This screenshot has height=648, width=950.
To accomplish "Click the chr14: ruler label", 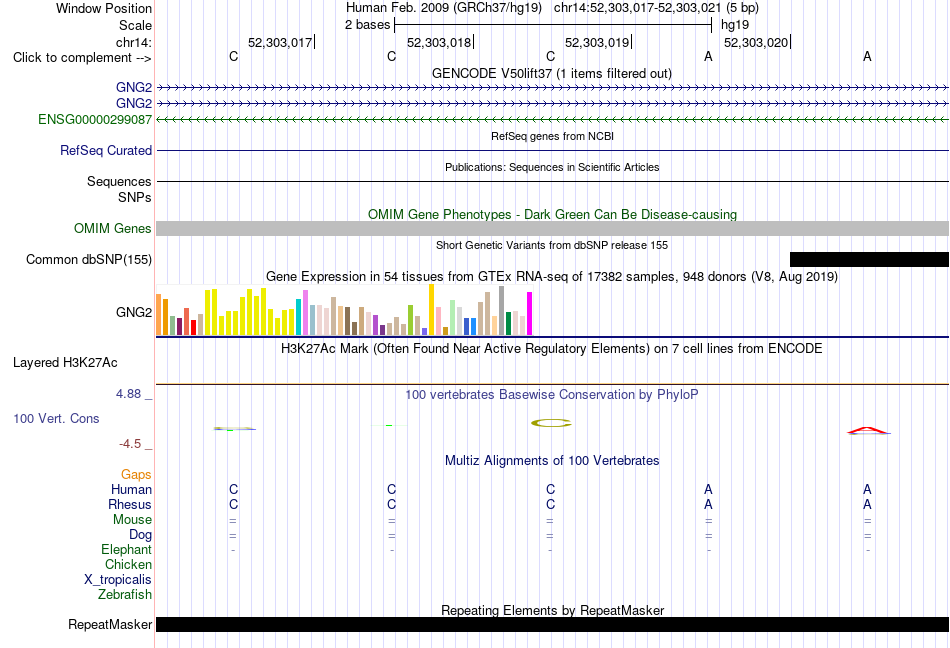I will coord(133,42).
